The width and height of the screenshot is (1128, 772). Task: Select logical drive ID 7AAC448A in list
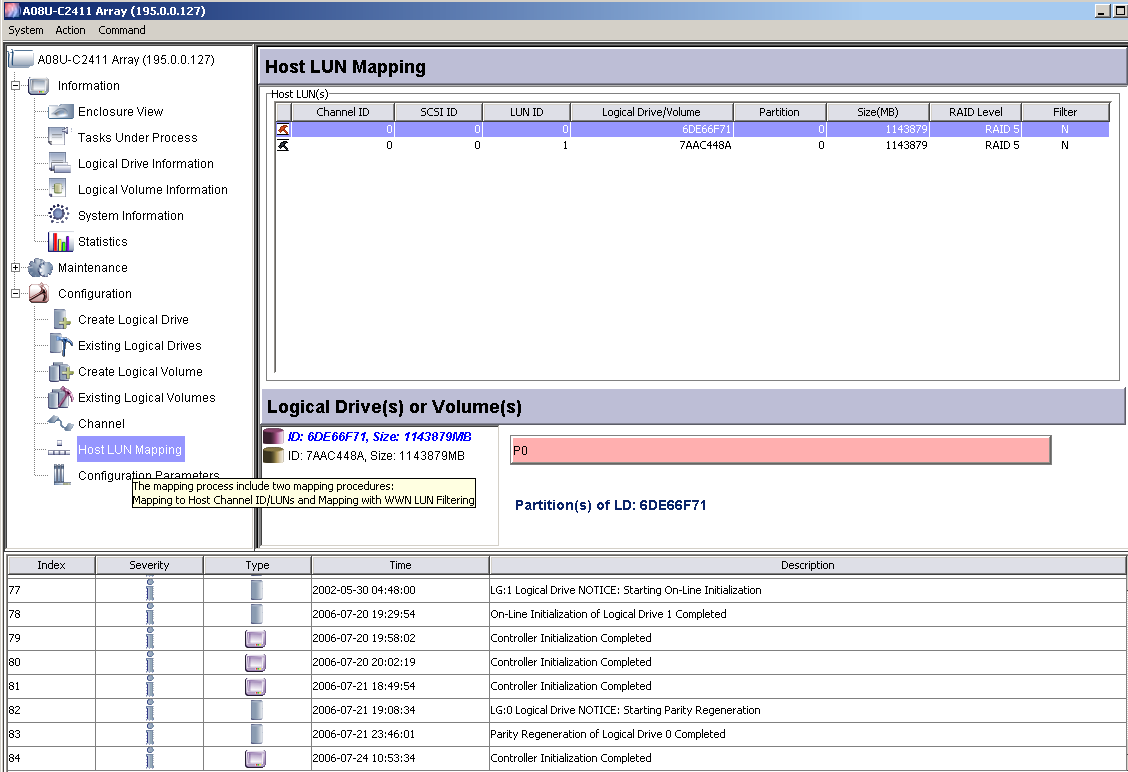[x=375, y=456]
